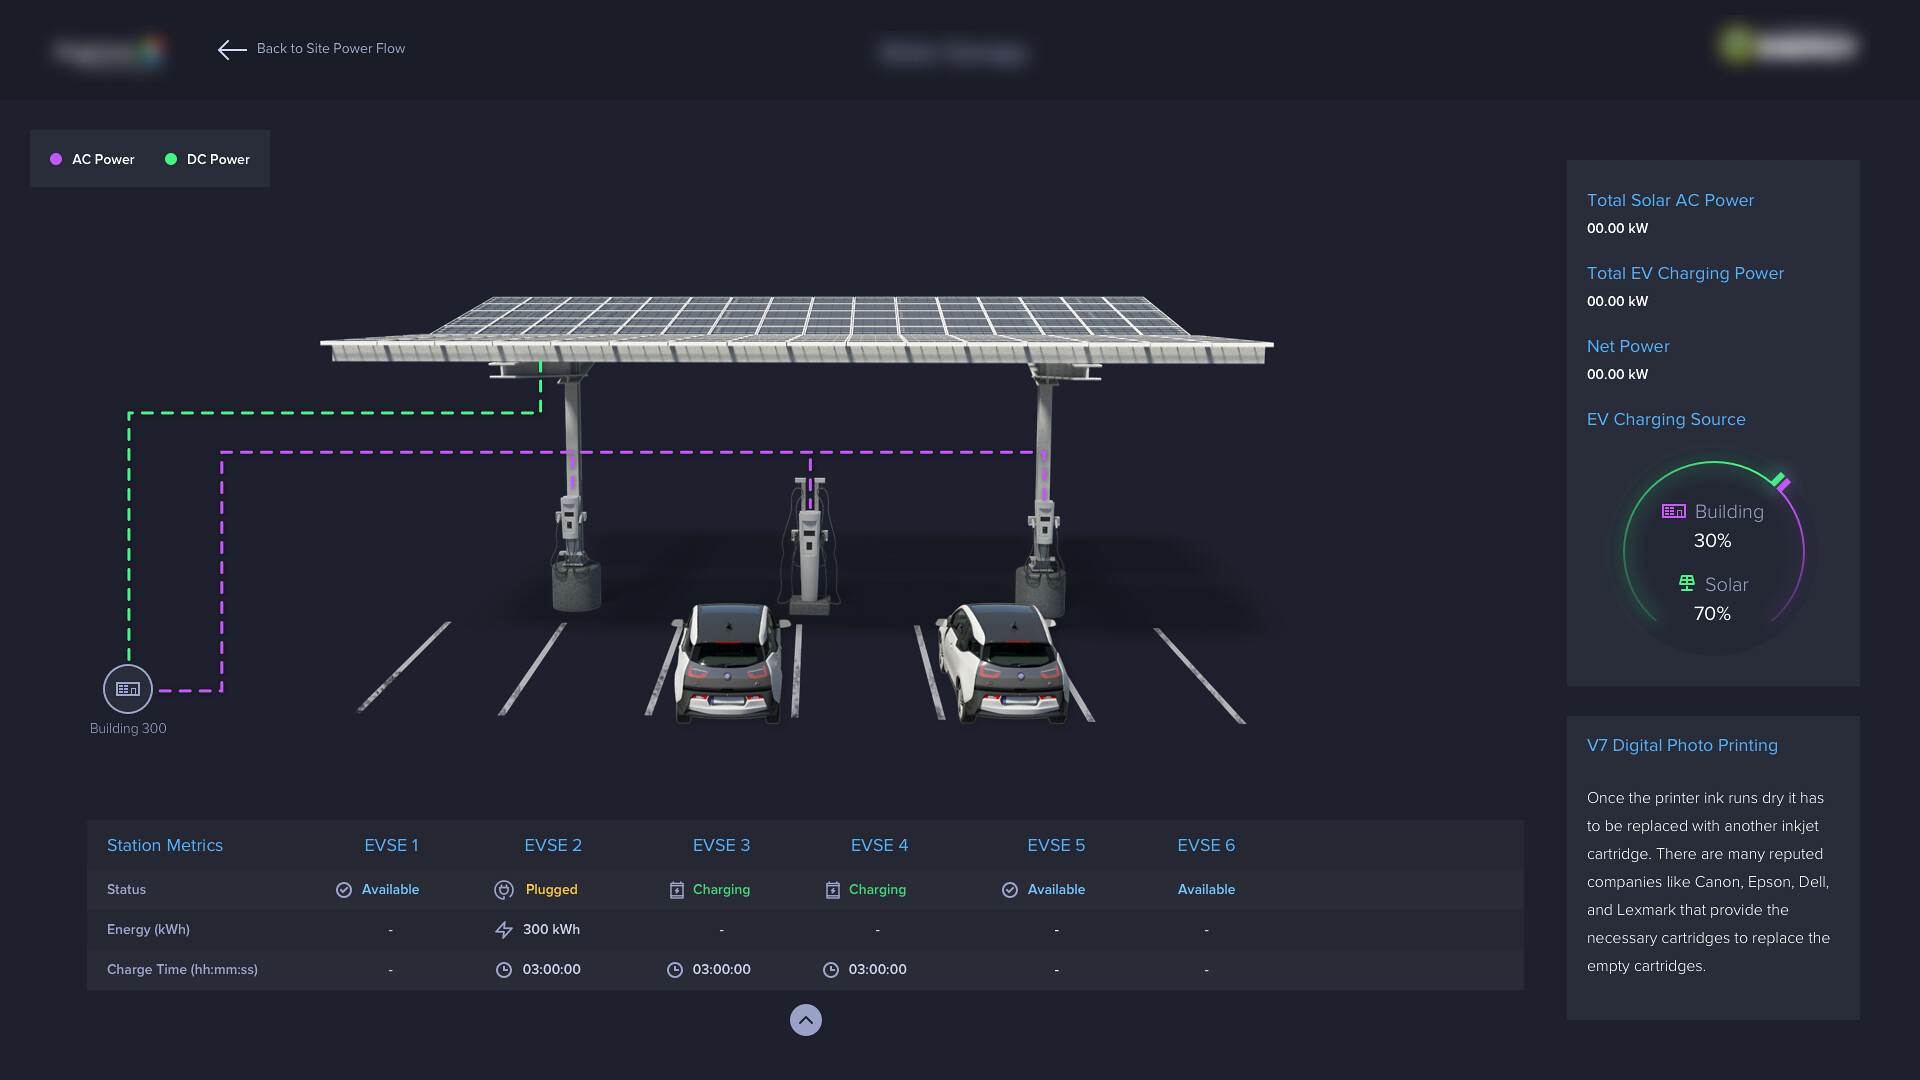
Task: Collapse the Station Metrics panel chevron
Action: (x=806, y=1020)
